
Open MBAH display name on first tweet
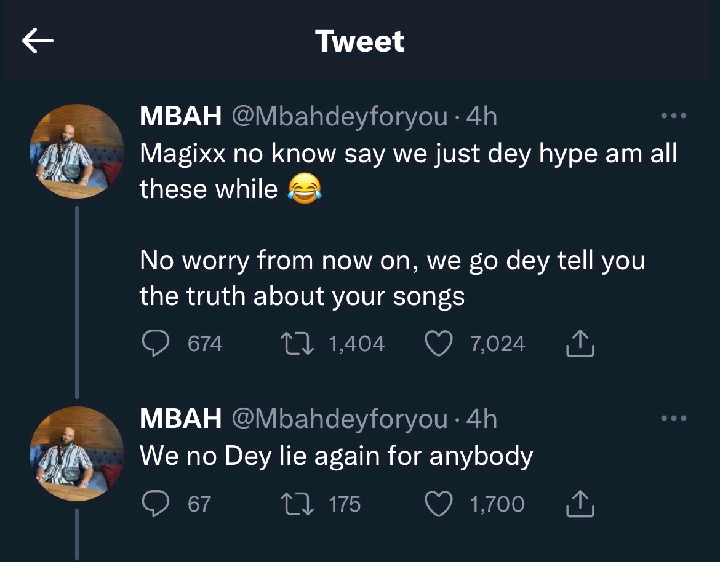tap(181, 117)
